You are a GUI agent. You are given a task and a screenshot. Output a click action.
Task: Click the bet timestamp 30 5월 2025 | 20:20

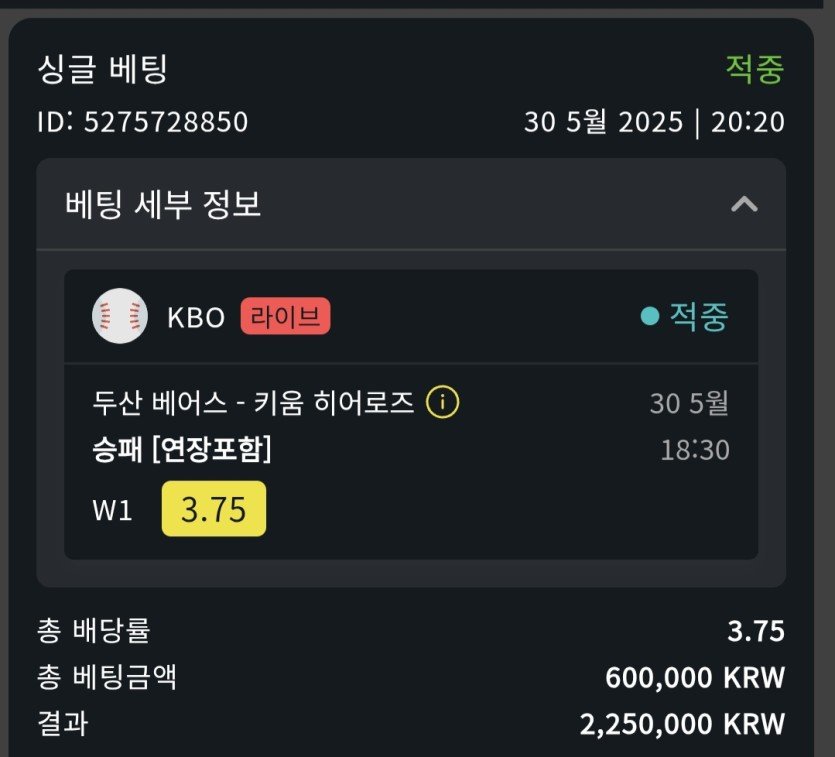(x=654, y=122)
